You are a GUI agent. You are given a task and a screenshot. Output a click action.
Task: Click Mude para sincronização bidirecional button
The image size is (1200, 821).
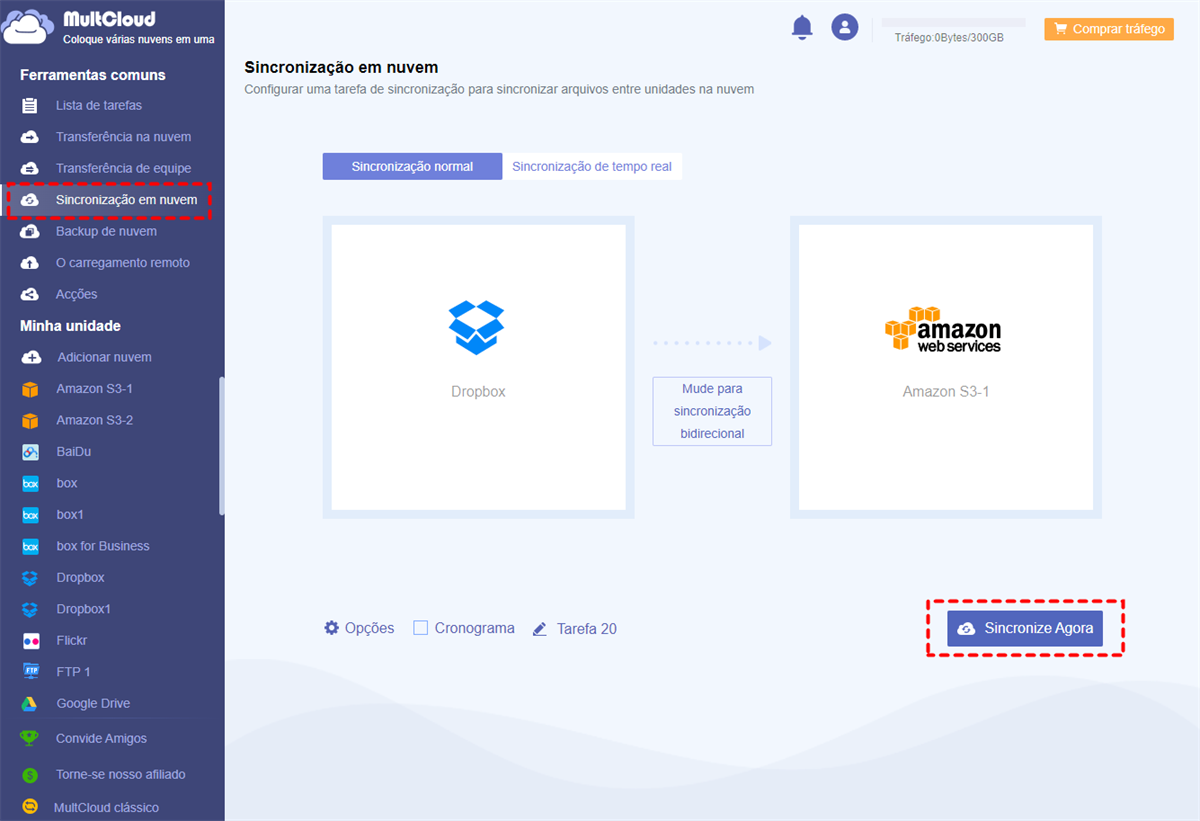point(712,411)
